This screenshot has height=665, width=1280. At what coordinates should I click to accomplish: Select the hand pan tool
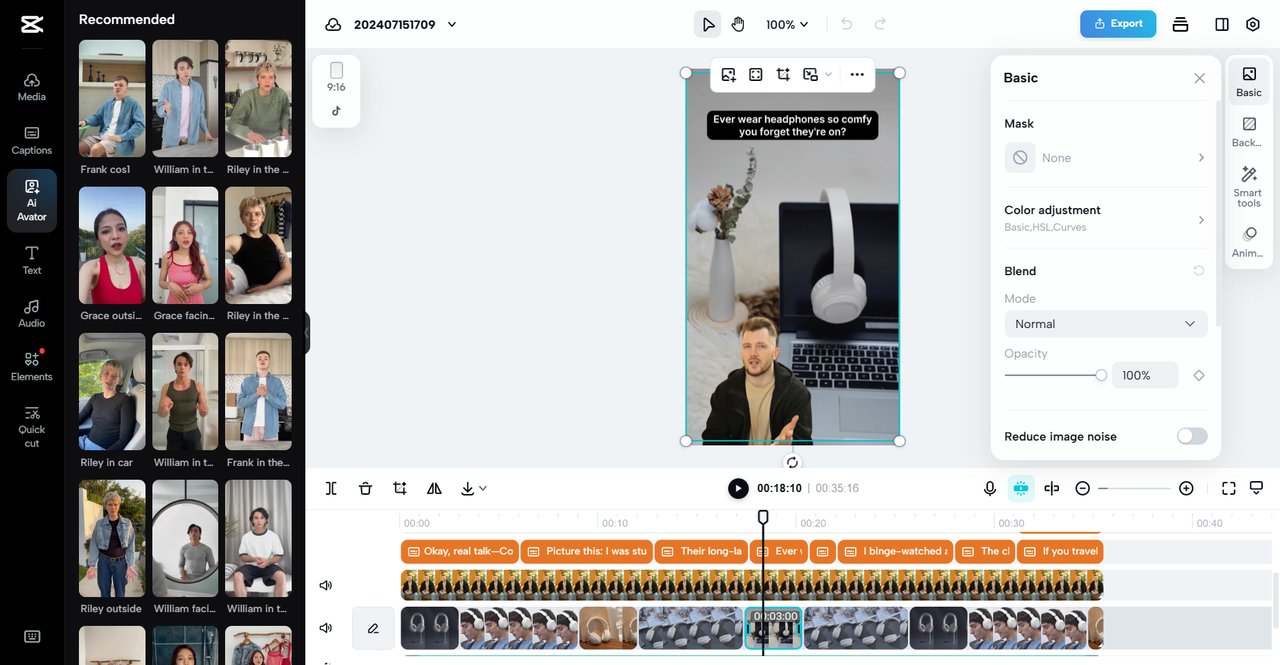(x=738, y=24)
